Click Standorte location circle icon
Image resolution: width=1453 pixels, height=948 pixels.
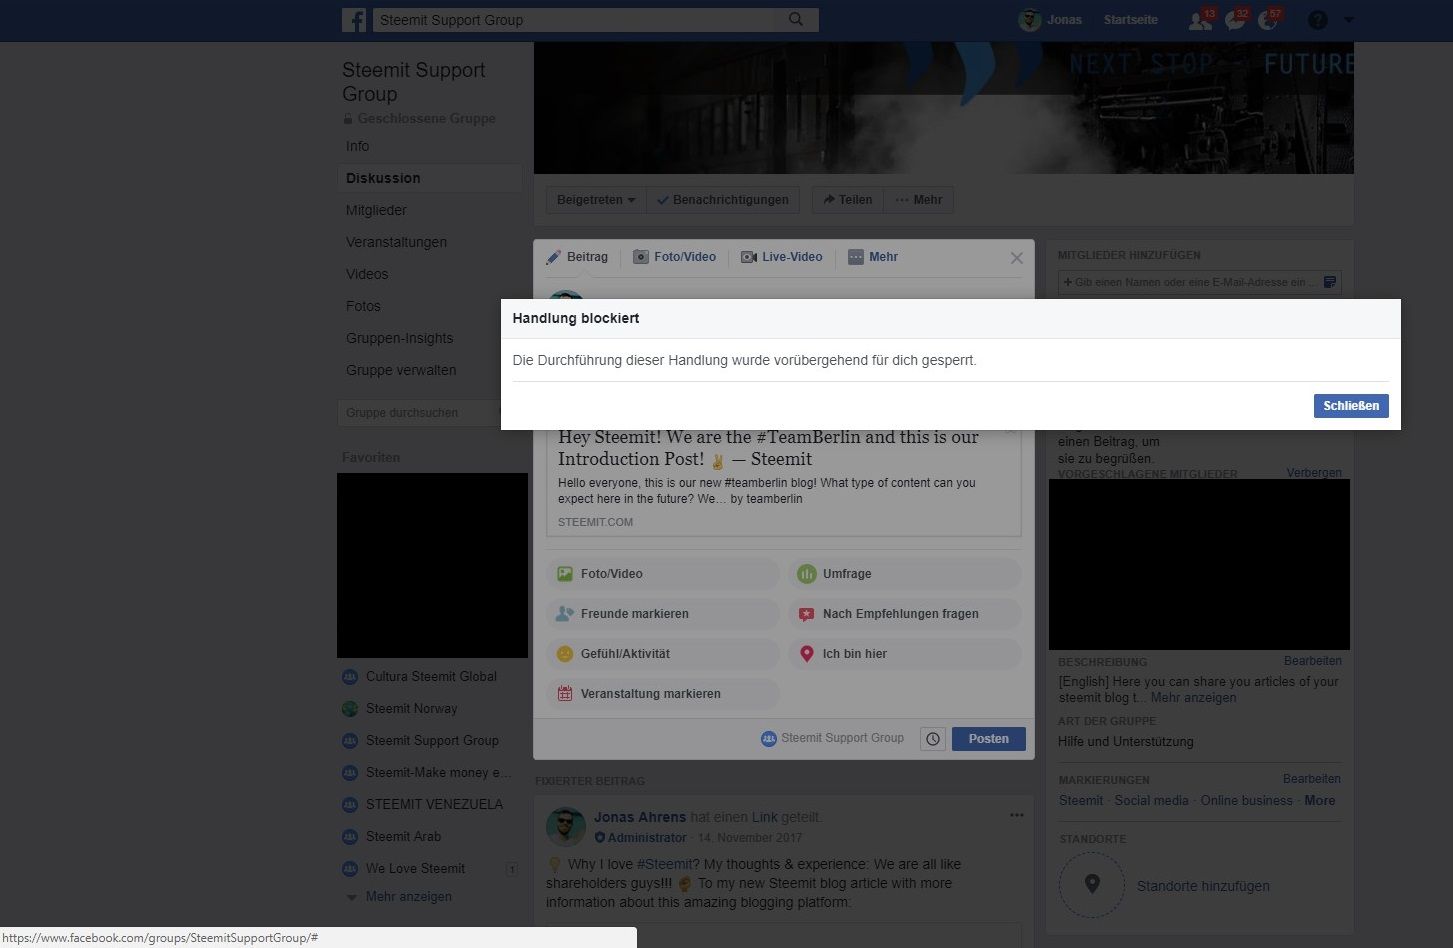(x=1092, y=885)
